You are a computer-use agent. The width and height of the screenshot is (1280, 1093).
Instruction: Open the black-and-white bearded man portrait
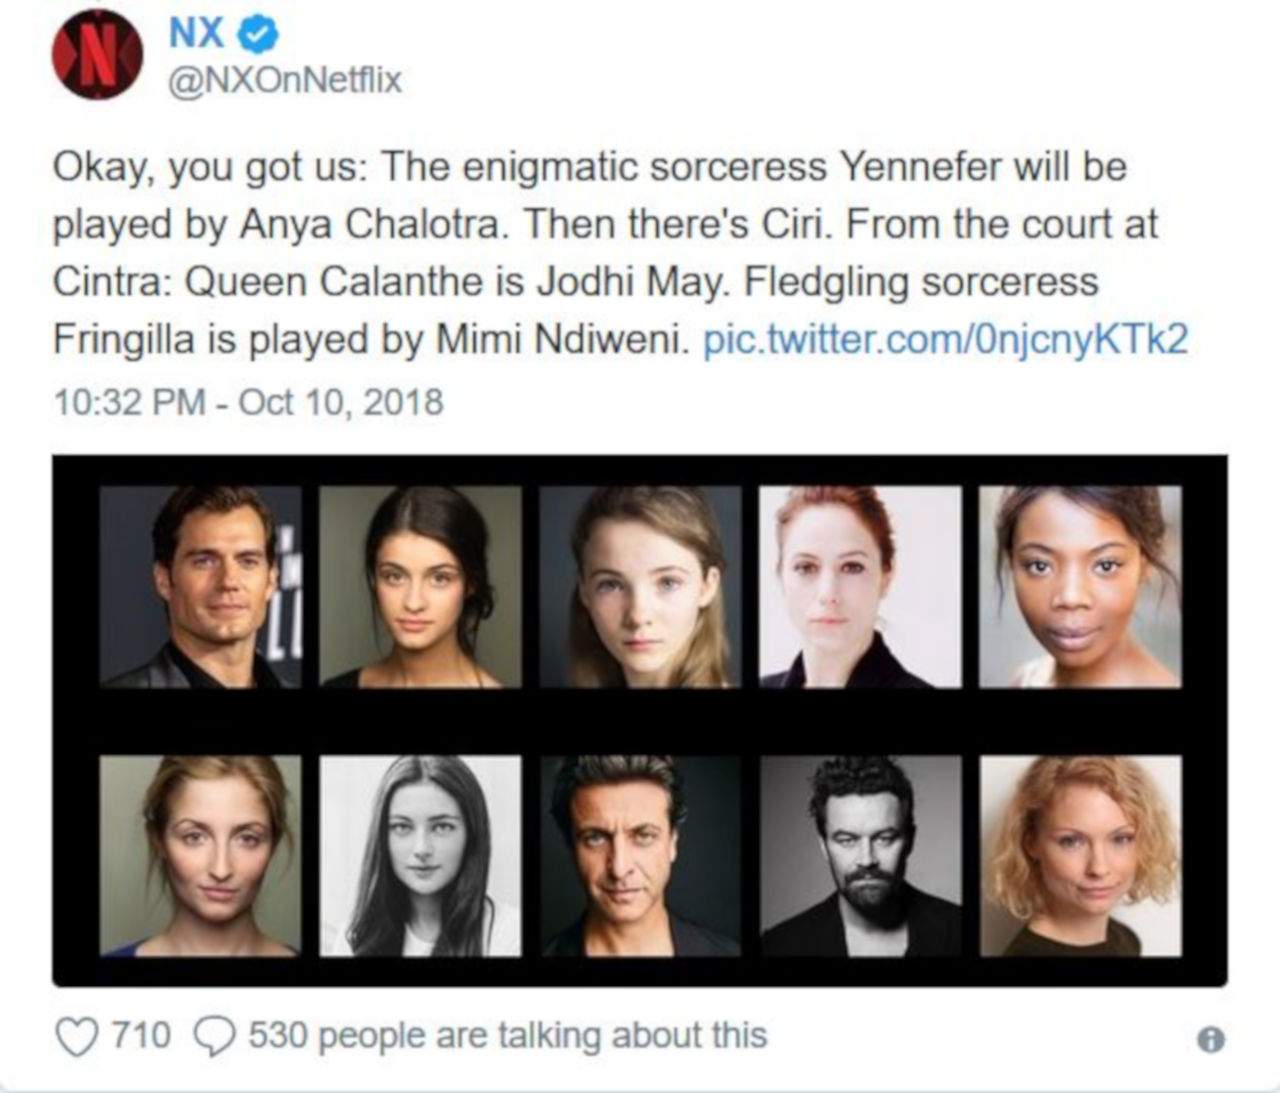tap(860, 856)
